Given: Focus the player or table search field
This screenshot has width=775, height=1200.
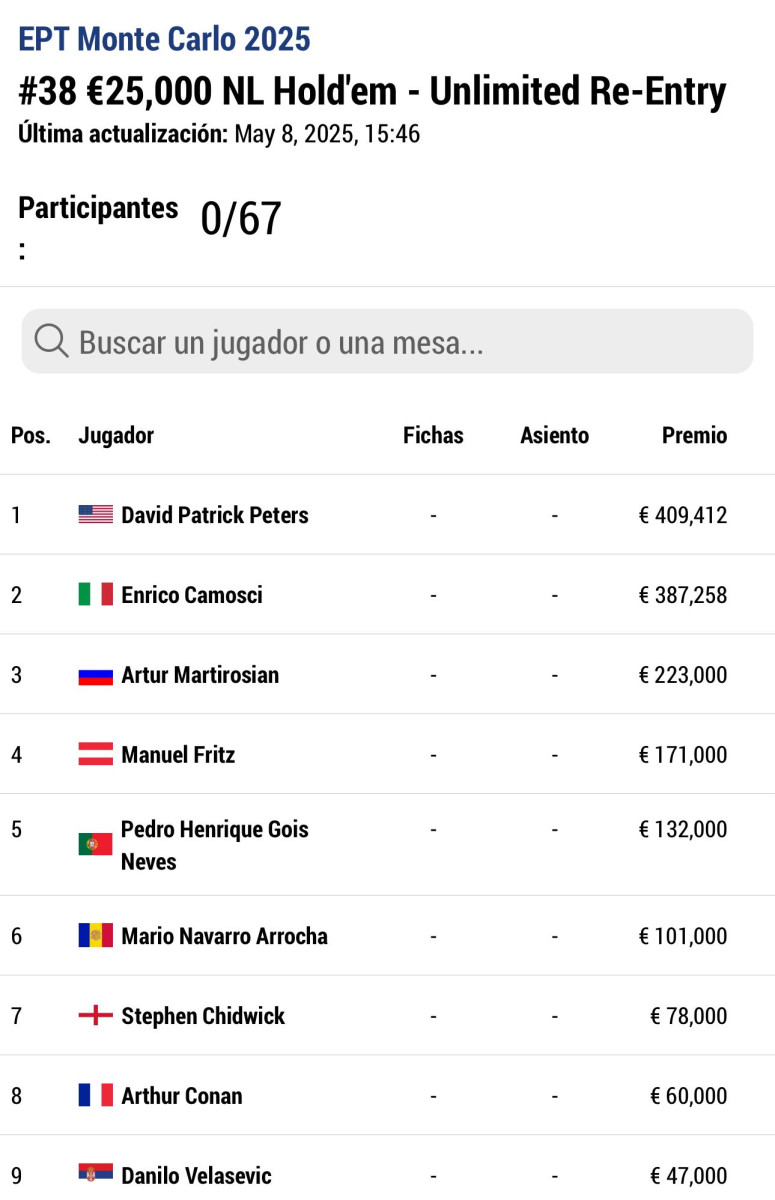Looking at the screenshot, I should coord(400,342).
